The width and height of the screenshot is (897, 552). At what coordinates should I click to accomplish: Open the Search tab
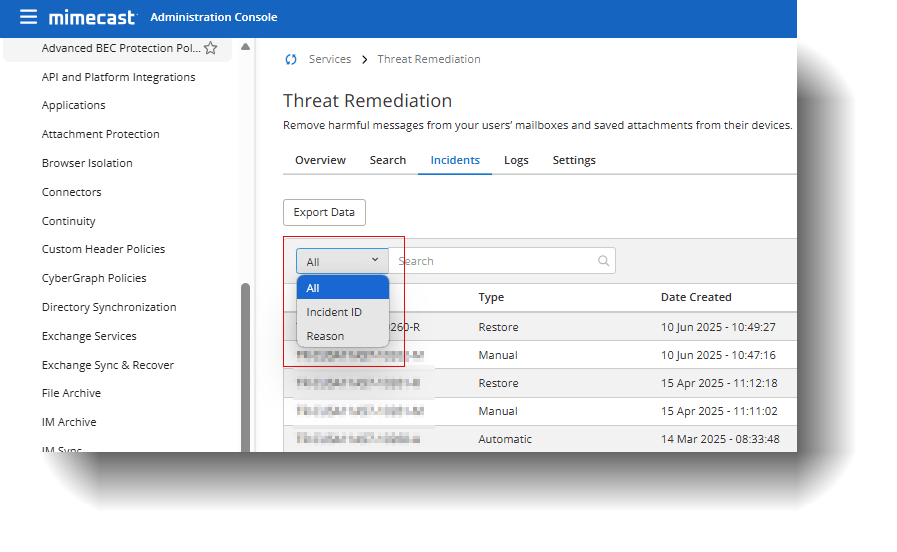click(x=387, y=160)
